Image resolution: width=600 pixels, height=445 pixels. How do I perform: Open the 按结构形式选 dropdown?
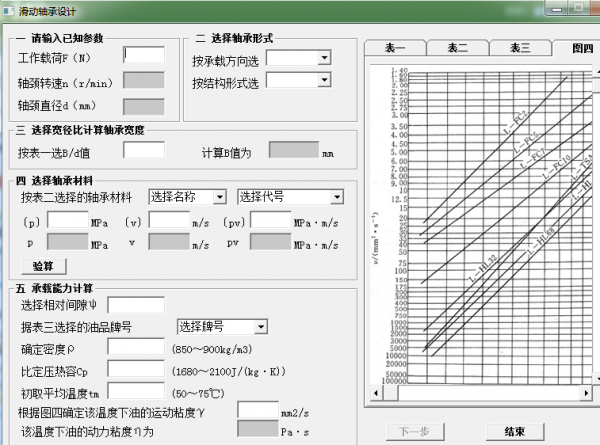point(324,80)
